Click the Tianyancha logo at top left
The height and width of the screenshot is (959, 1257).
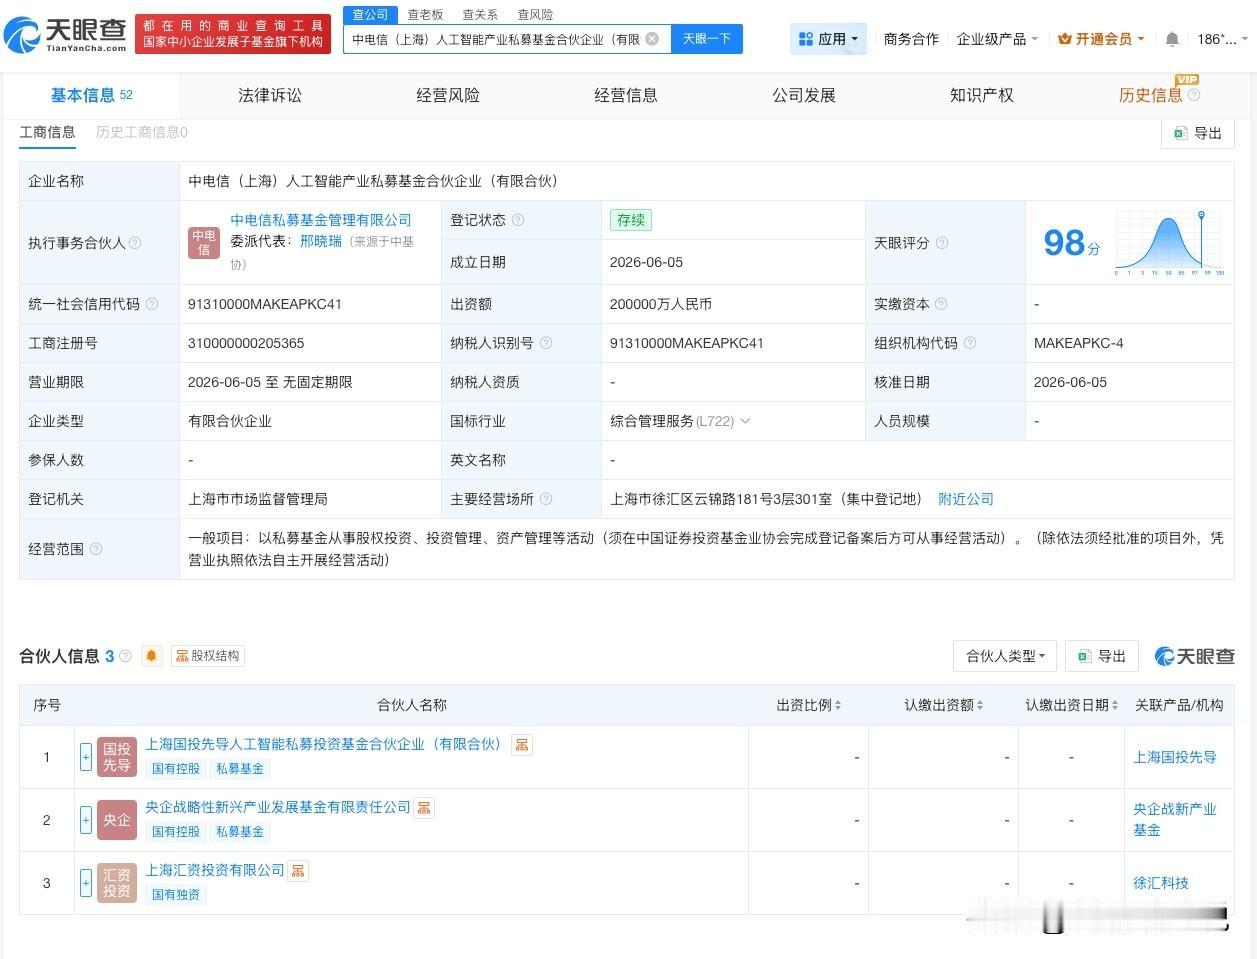66,35
